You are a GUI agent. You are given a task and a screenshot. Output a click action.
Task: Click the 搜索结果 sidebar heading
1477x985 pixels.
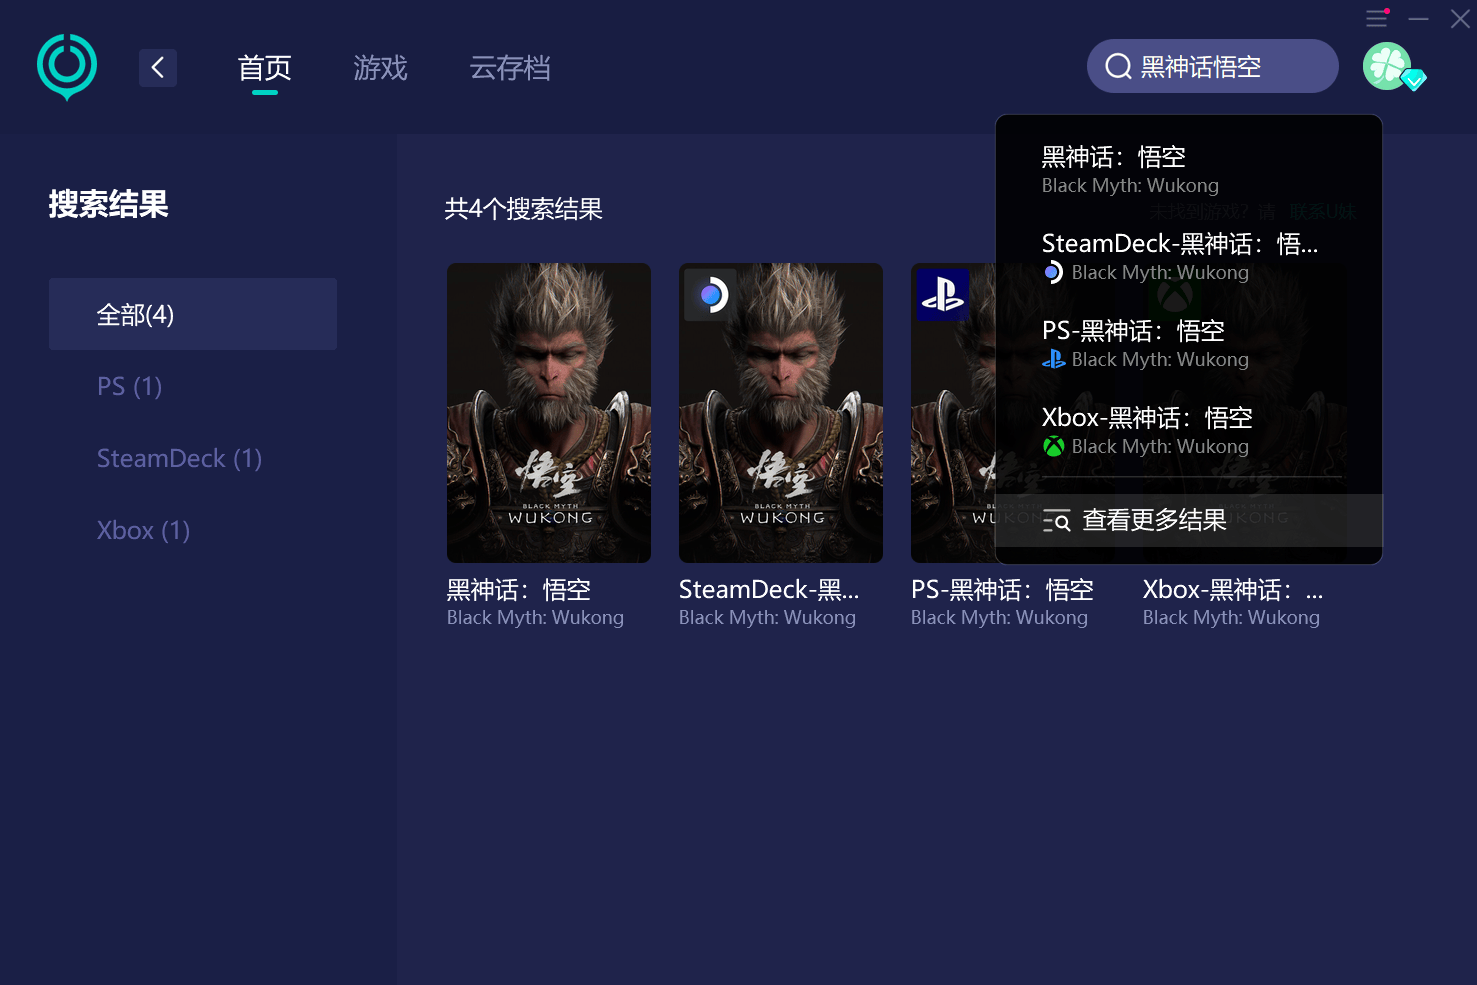[x=109, y=204]
